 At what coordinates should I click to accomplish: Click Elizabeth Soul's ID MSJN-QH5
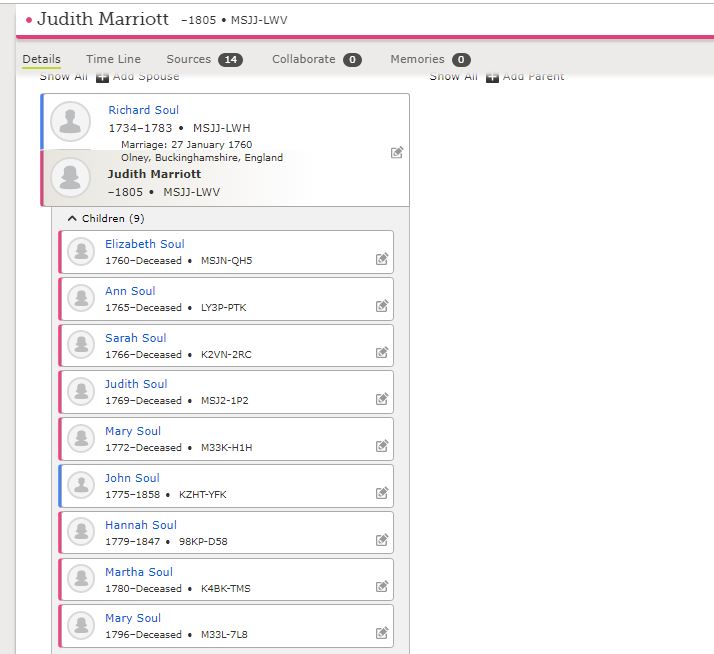click(x=226, y=261)
